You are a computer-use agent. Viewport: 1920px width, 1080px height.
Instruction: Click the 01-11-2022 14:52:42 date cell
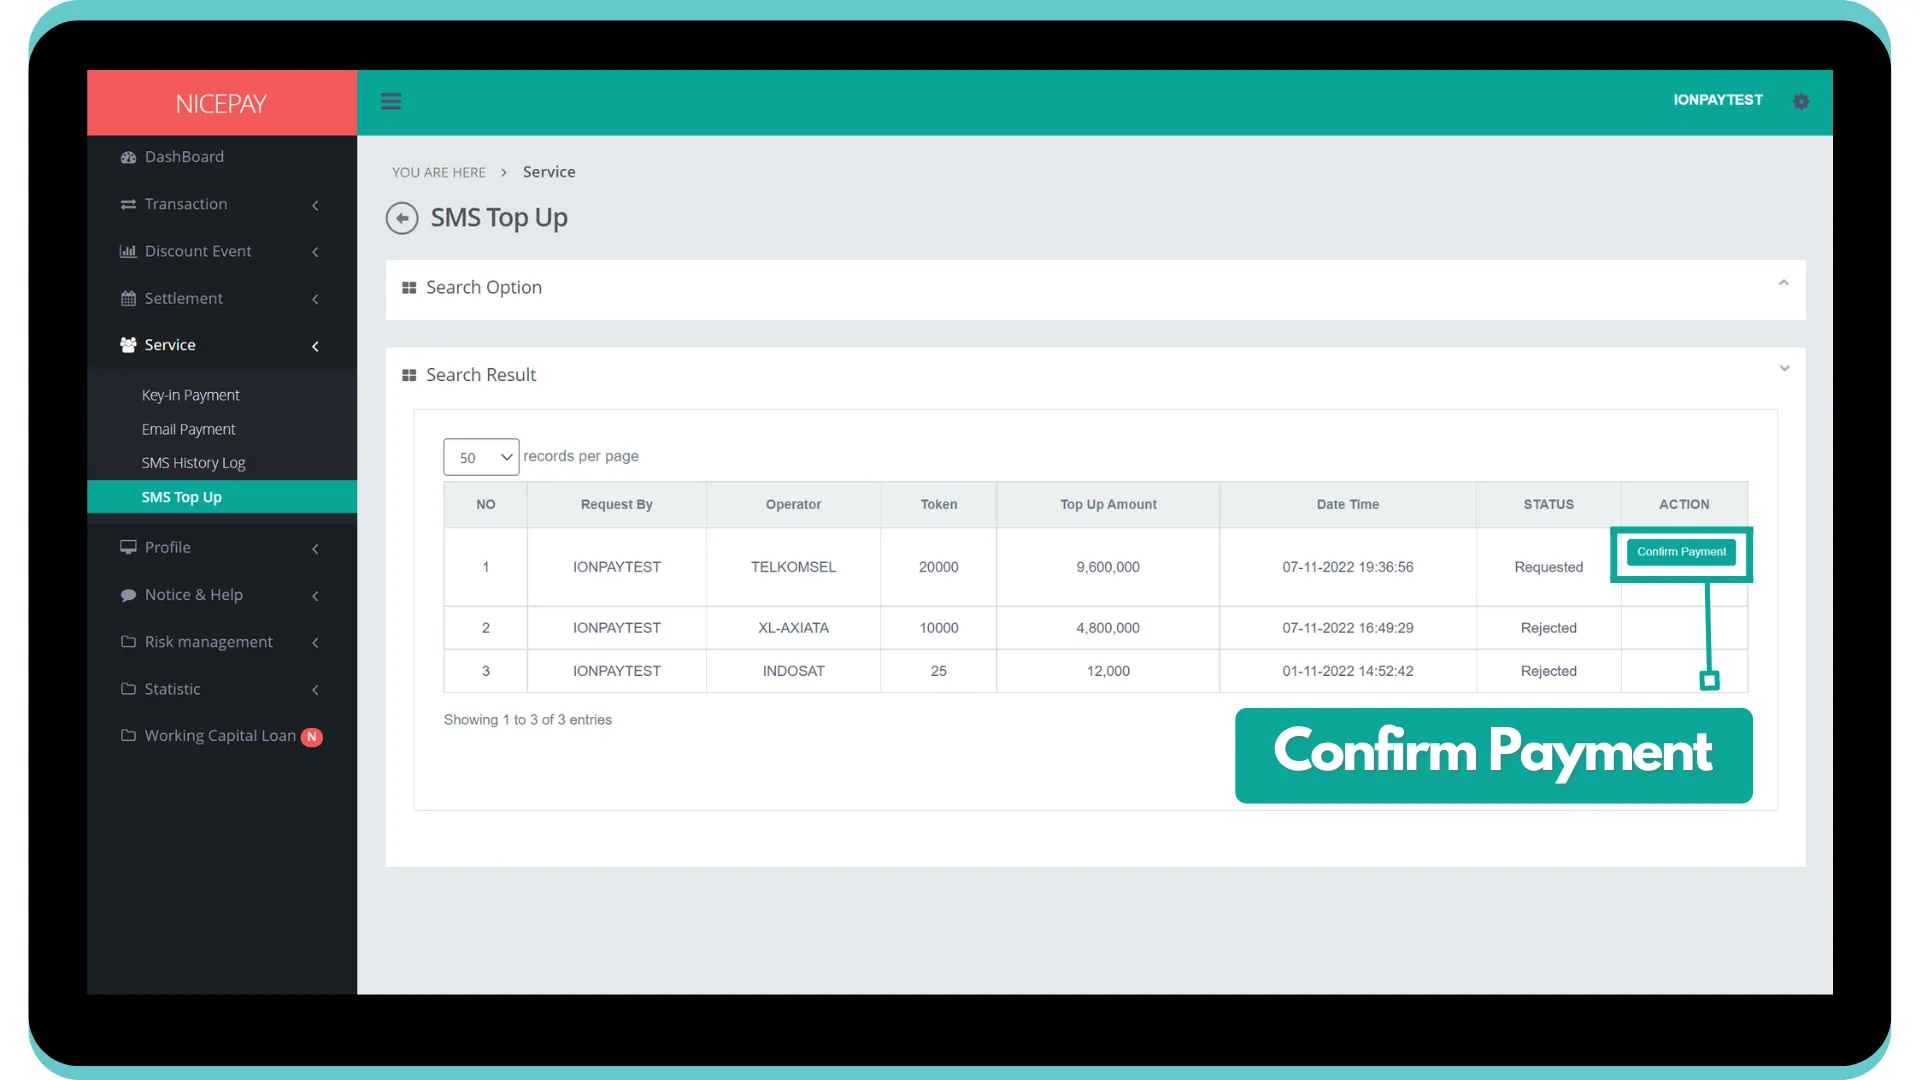[x=1347, y=671]
